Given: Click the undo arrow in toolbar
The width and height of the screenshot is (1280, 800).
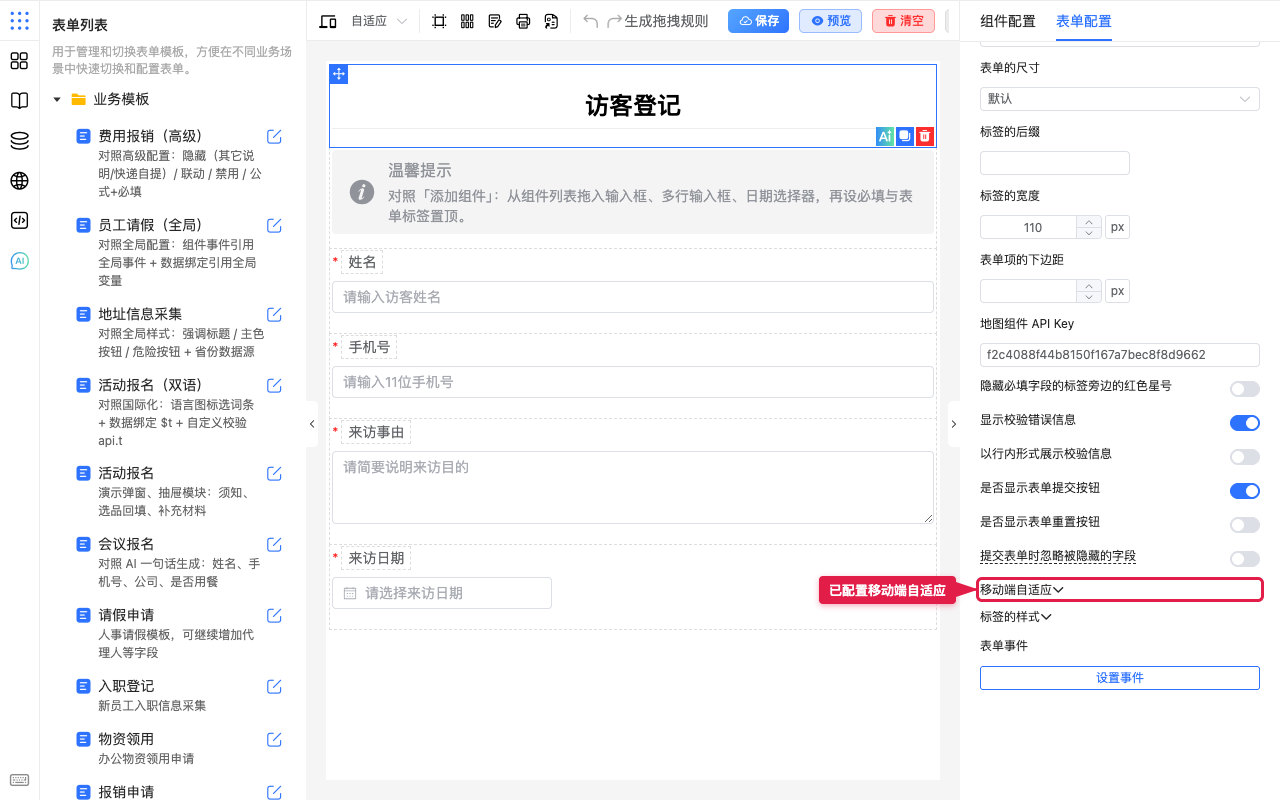Looking at the screenshot, I should coord(591,21).
